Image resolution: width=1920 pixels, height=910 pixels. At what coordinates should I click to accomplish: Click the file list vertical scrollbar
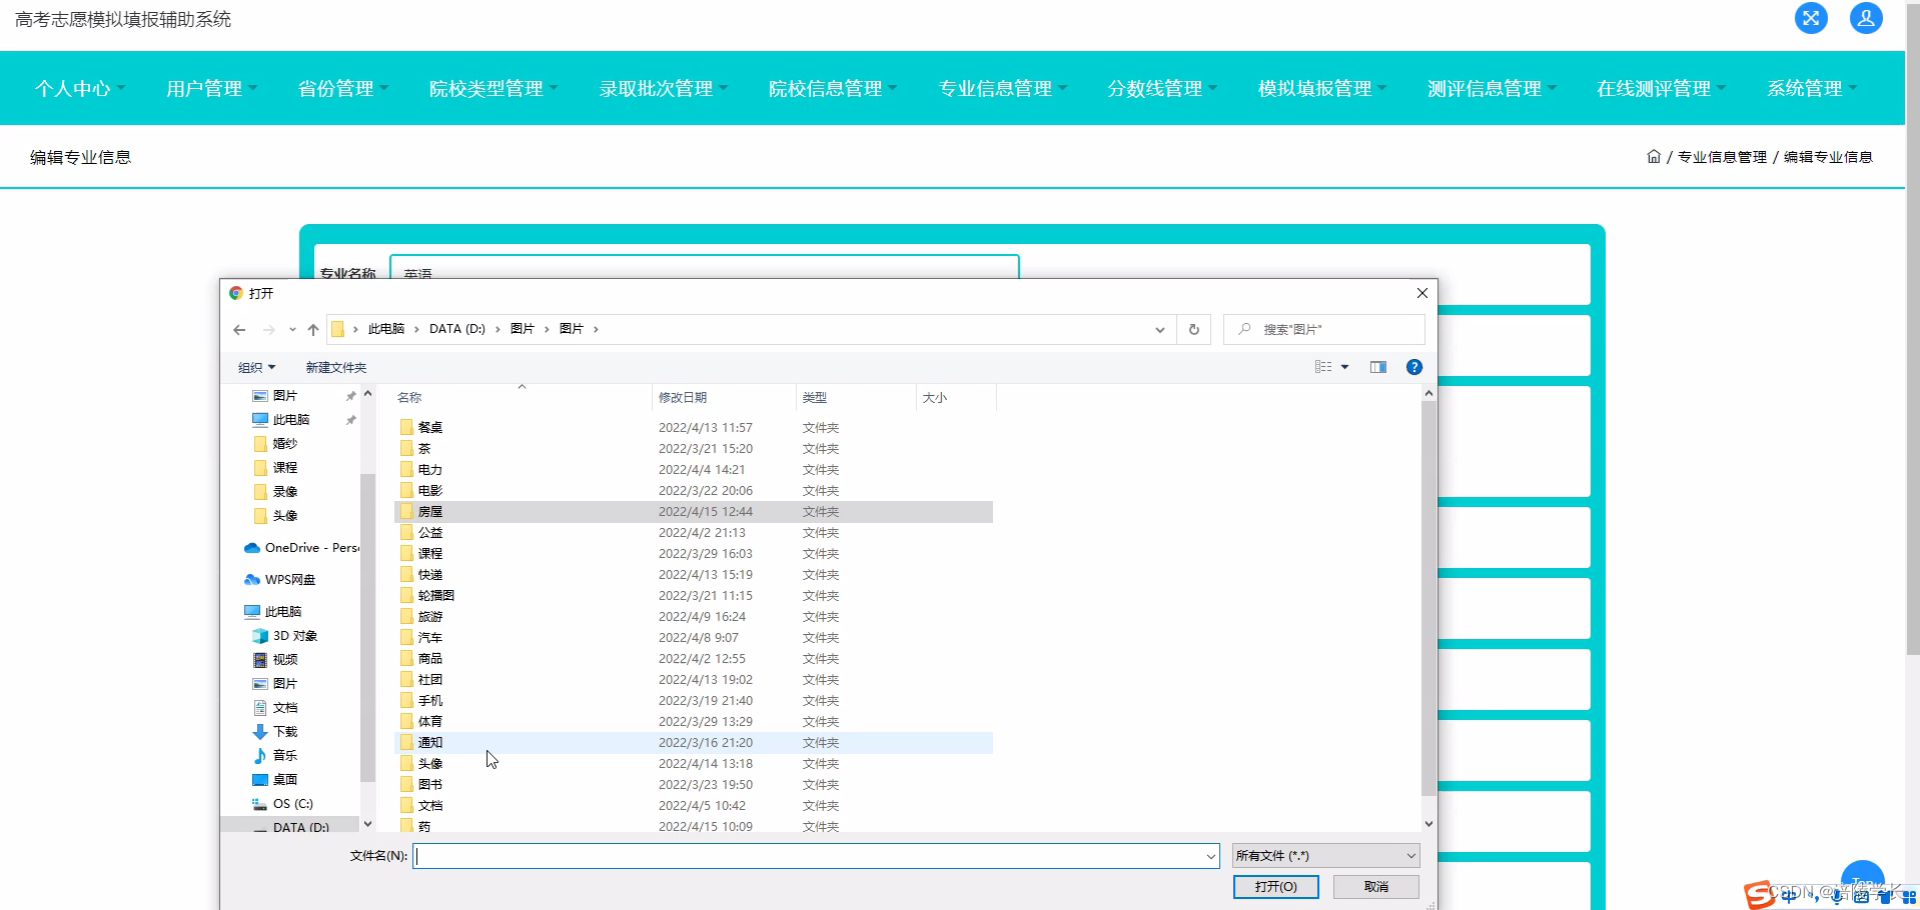pyautogui.click(x=1428, y=600)
